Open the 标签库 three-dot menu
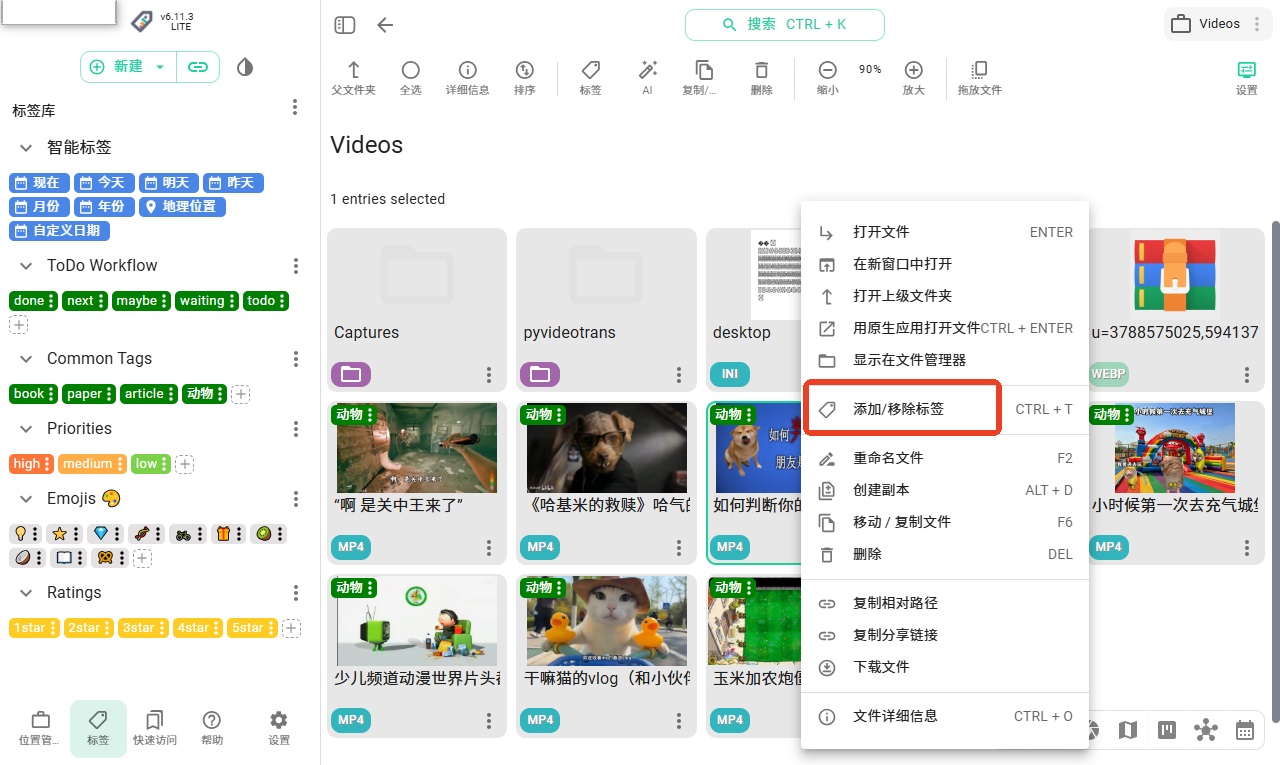1280x765 pixels. [295, 108]
